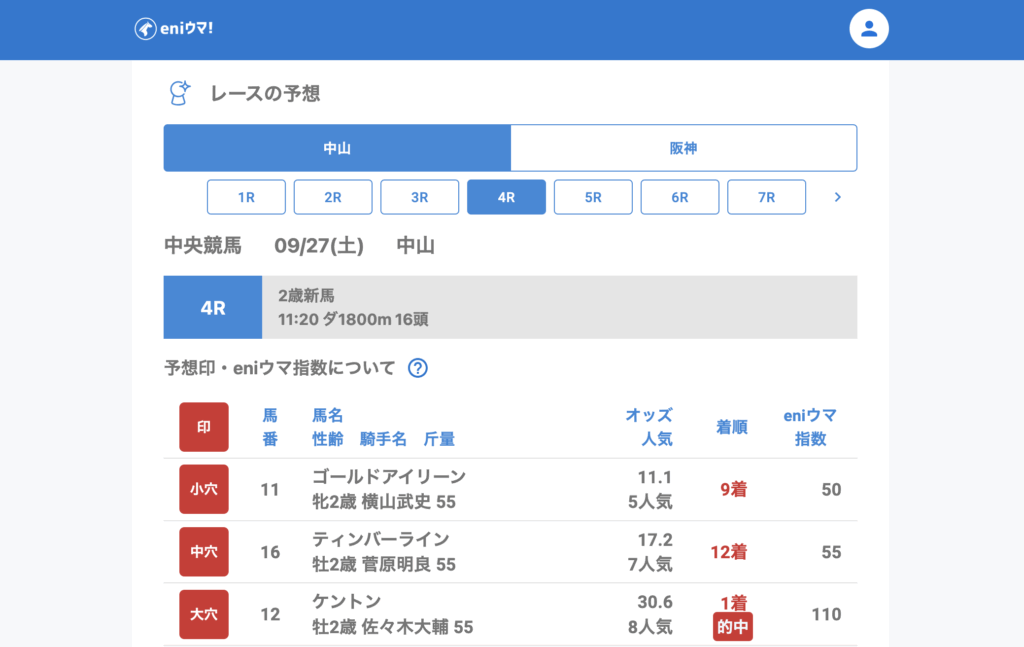Switch to the 阪神 racecourse tab

683,148
